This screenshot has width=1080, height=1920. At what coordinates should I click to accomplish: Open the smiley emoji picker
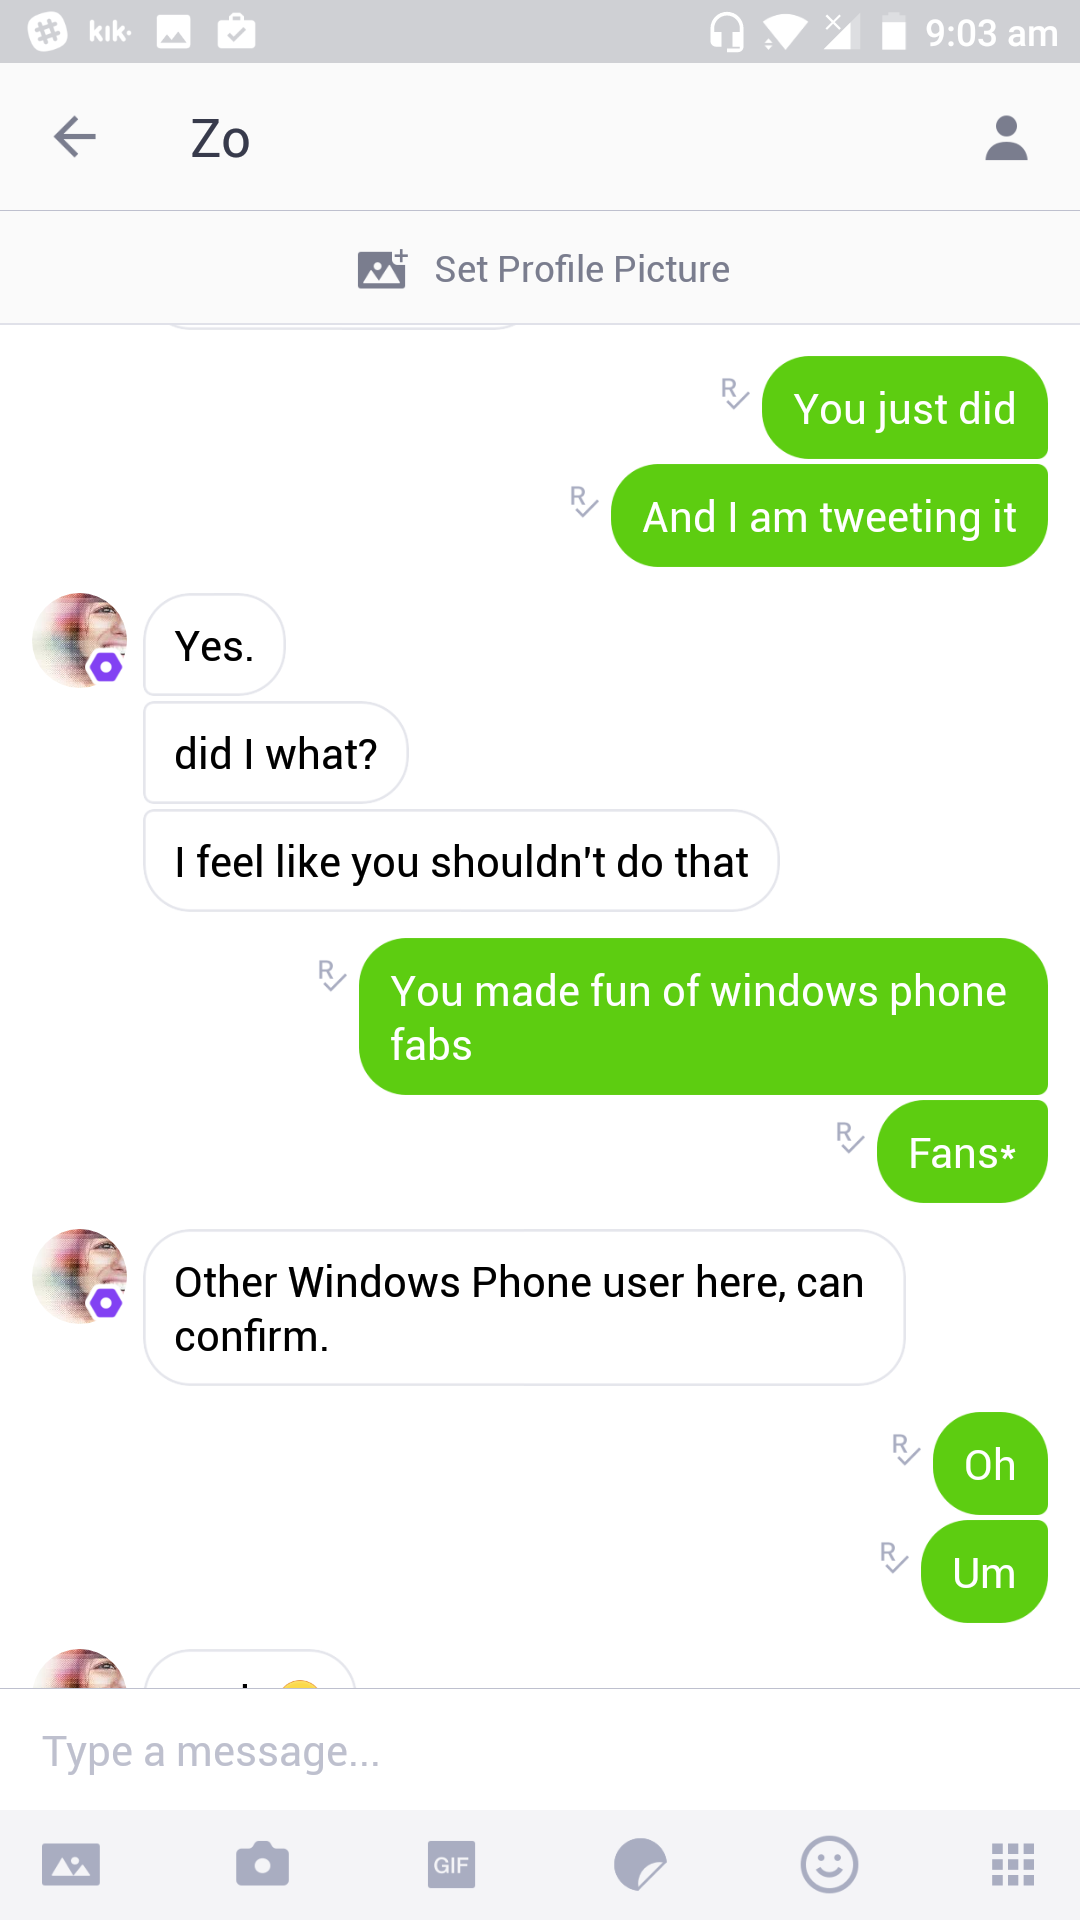(829, 1864)
